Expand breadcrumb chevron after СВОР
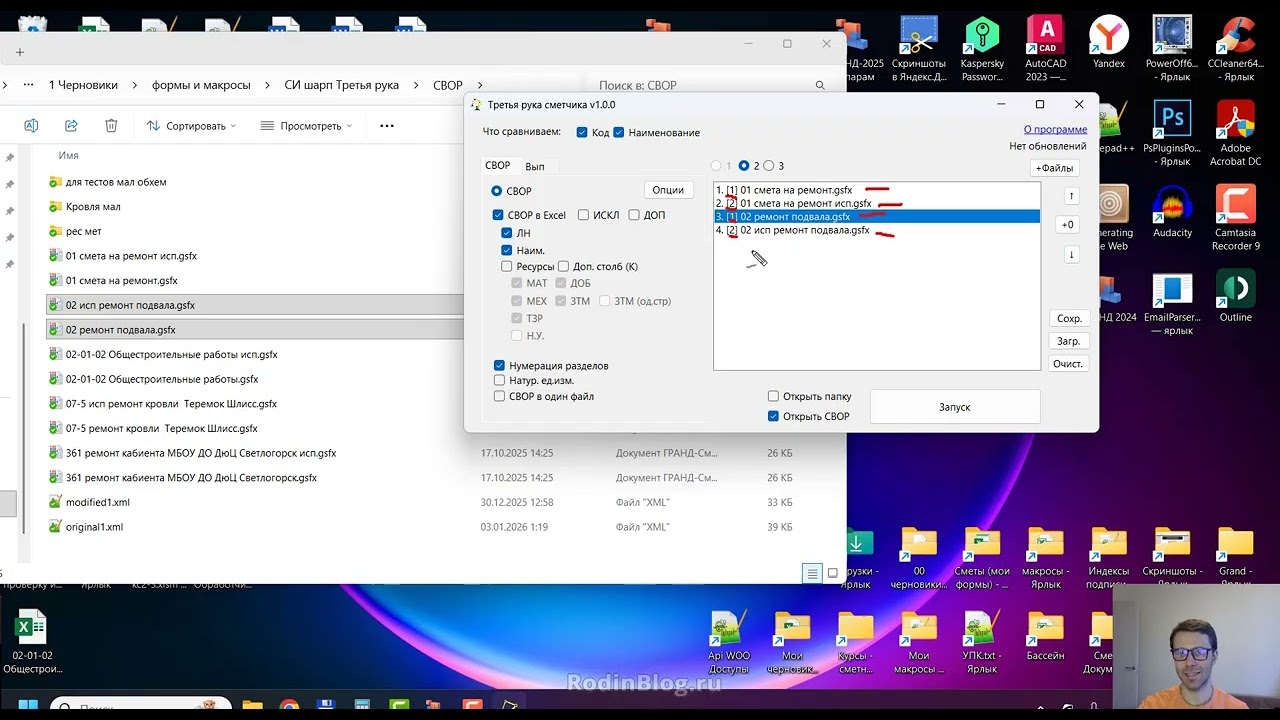This screenshot has height=720, width=1280. coord(481,86)
